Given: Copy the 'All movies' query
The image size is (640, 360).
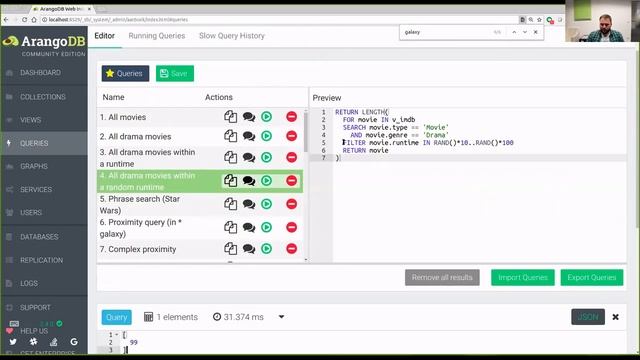Looking at the screenshot, I should [230, 117].
